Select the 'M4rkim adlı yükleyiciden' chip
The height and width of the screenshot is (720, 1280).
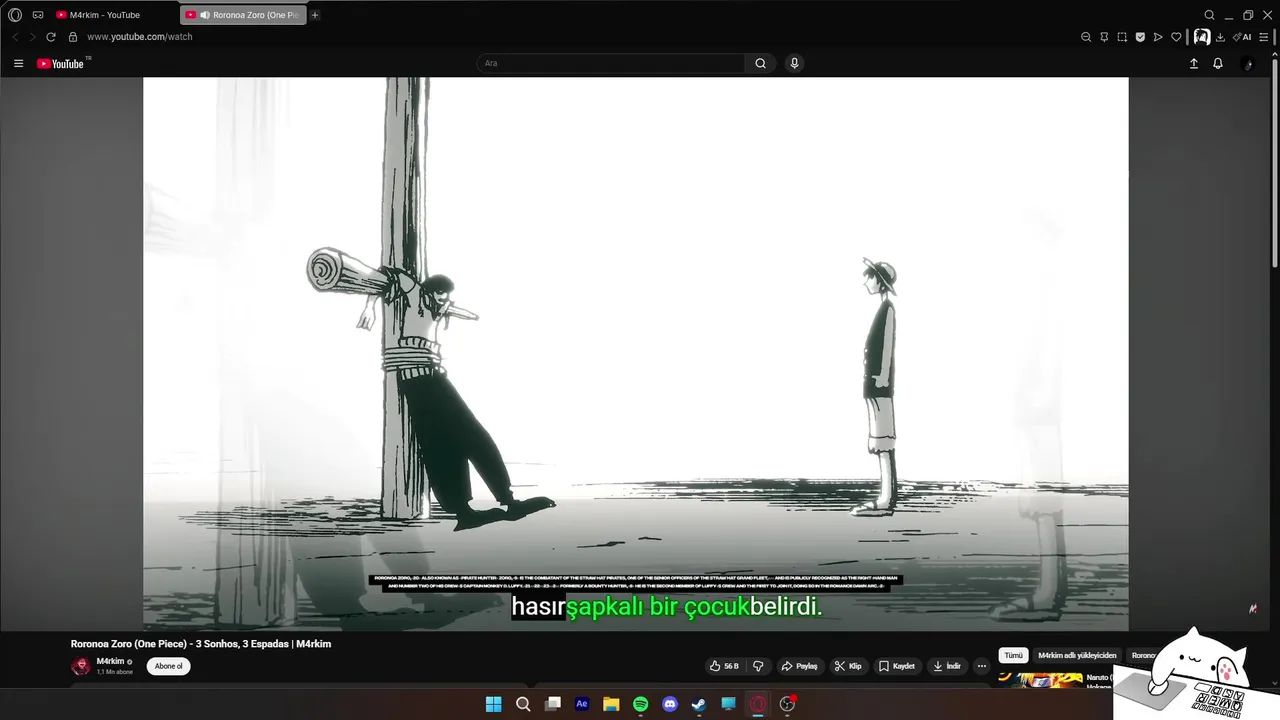pyautogui.click(x=1077, y=655)
